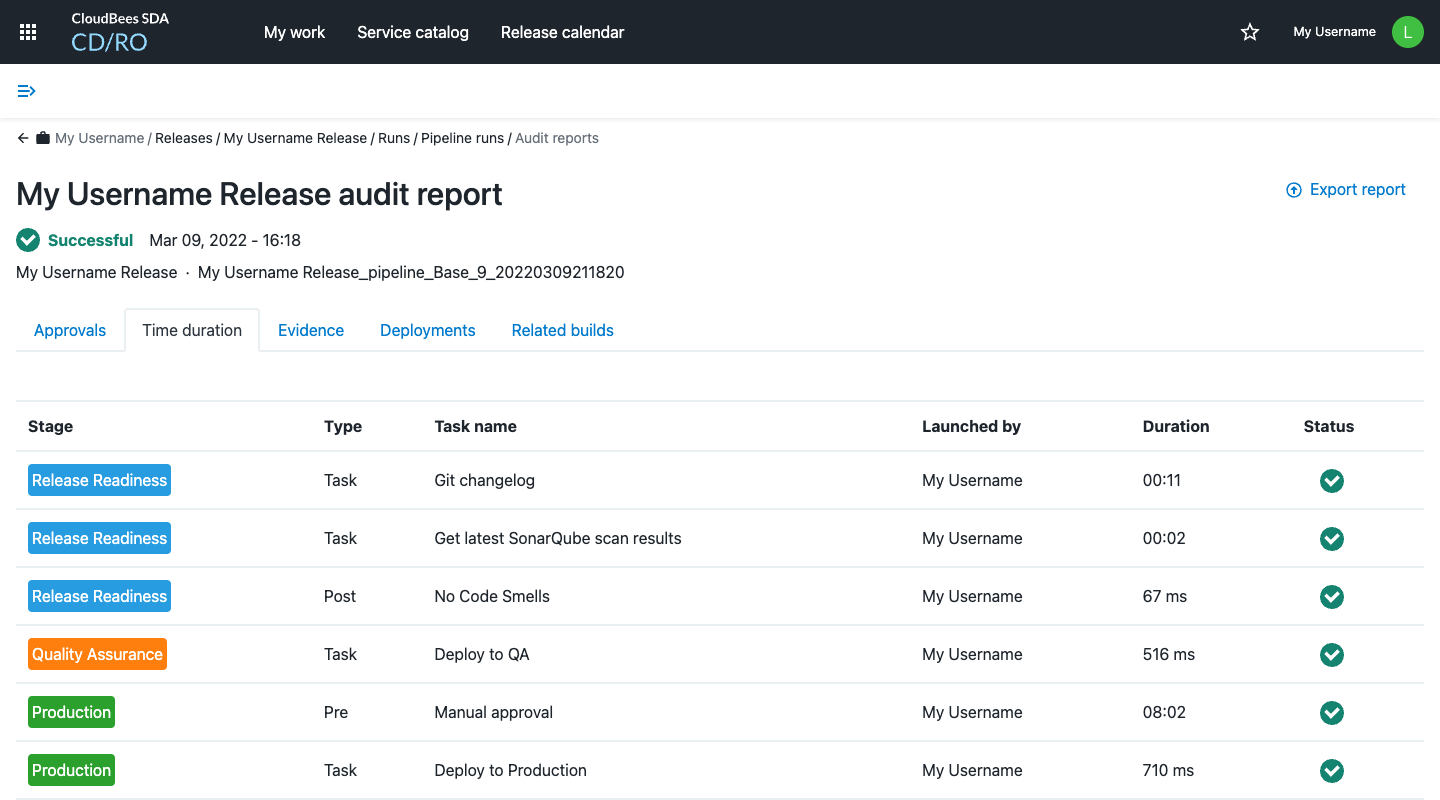The height and width of the screenshot is (800, 1440).
Task: Click the status checkmark for Deploy to Production
Action: coord(1331,770)
